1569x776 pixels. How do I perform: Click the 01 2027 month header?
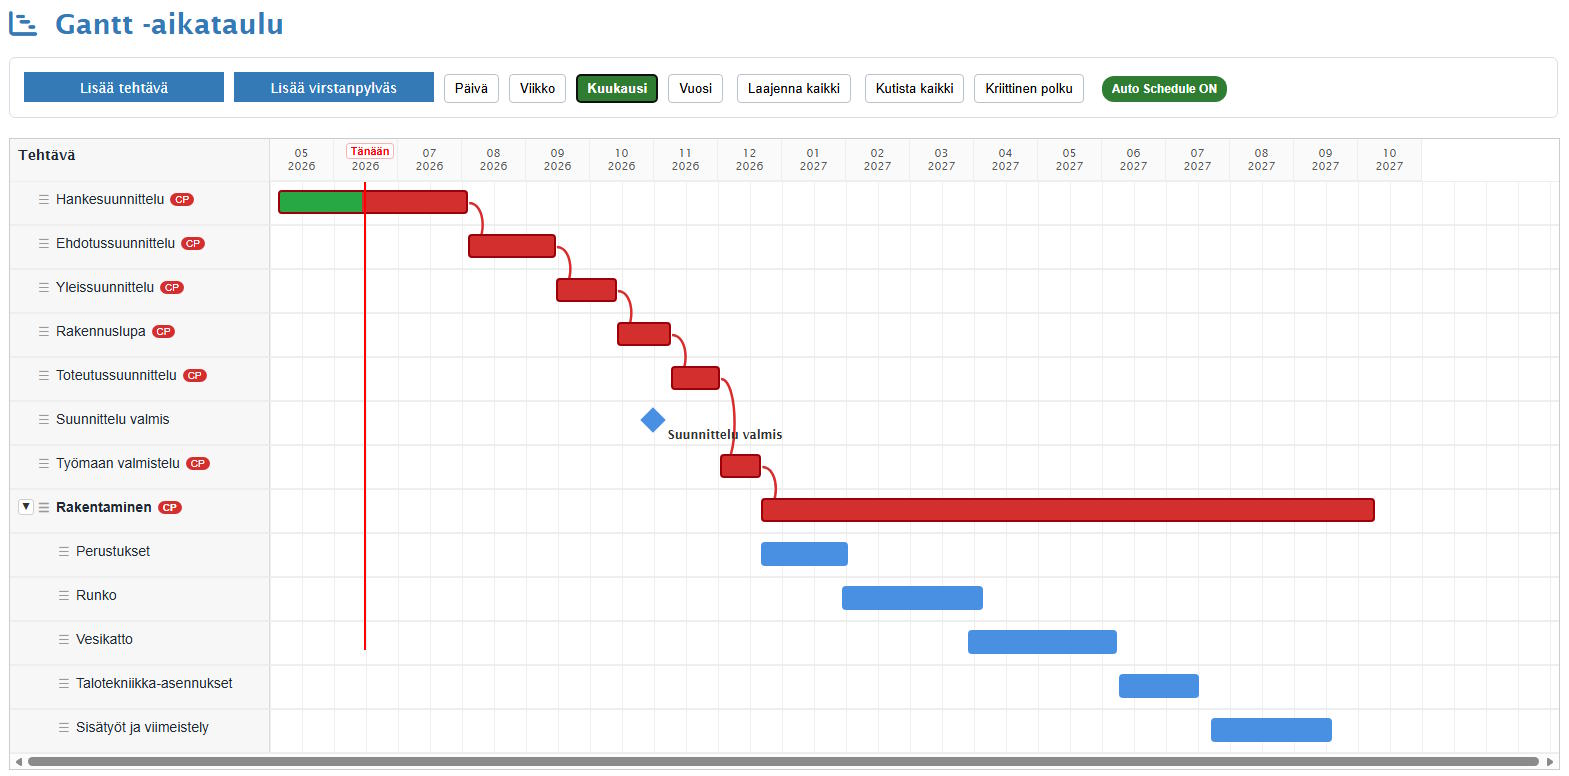point(813,160)
